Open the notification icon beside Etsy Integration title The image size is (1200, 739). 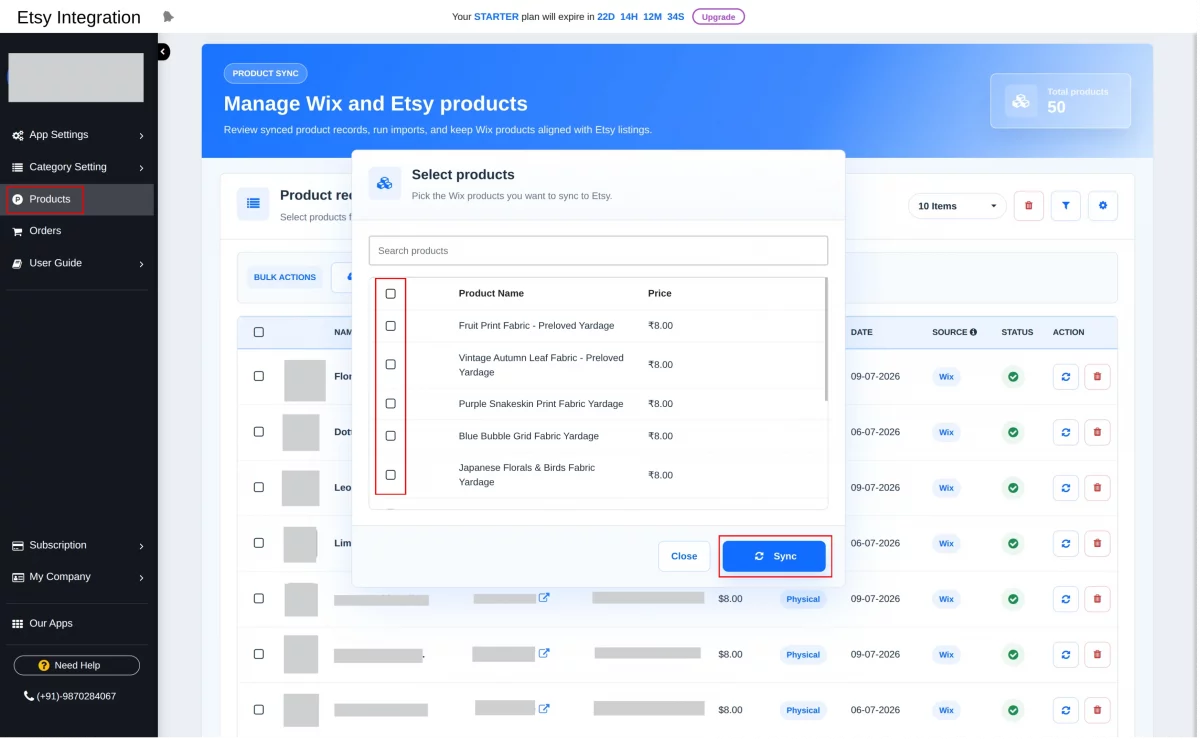coord(168,17)
